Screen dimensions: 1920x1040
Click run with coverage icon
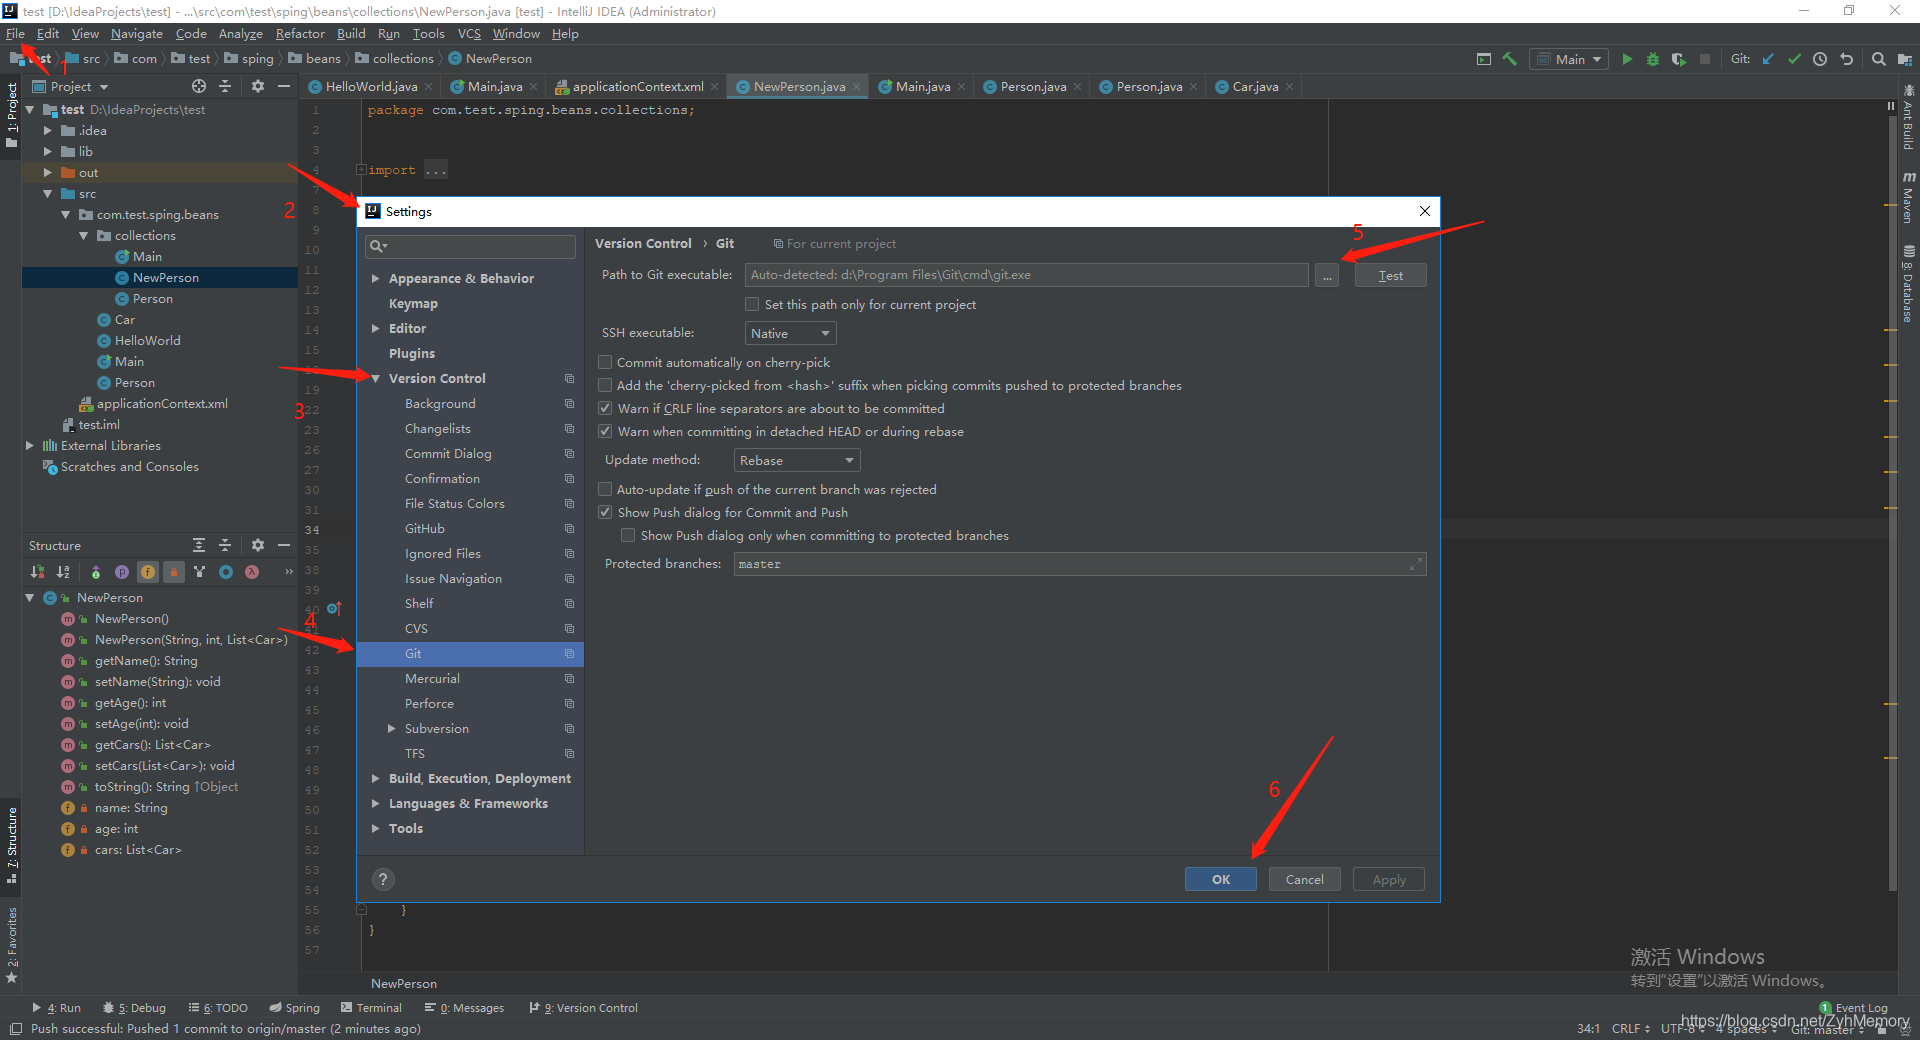[1679, 59]
